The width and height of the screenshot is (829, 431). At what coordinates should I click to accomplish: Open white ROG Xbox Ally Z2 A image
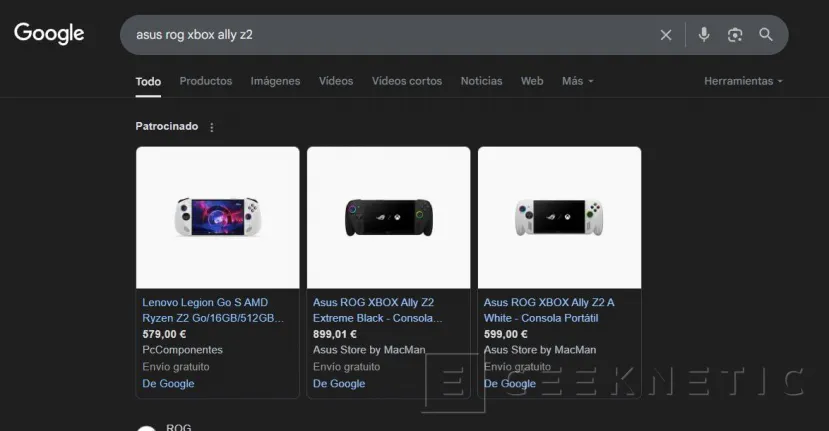point(559,217)
